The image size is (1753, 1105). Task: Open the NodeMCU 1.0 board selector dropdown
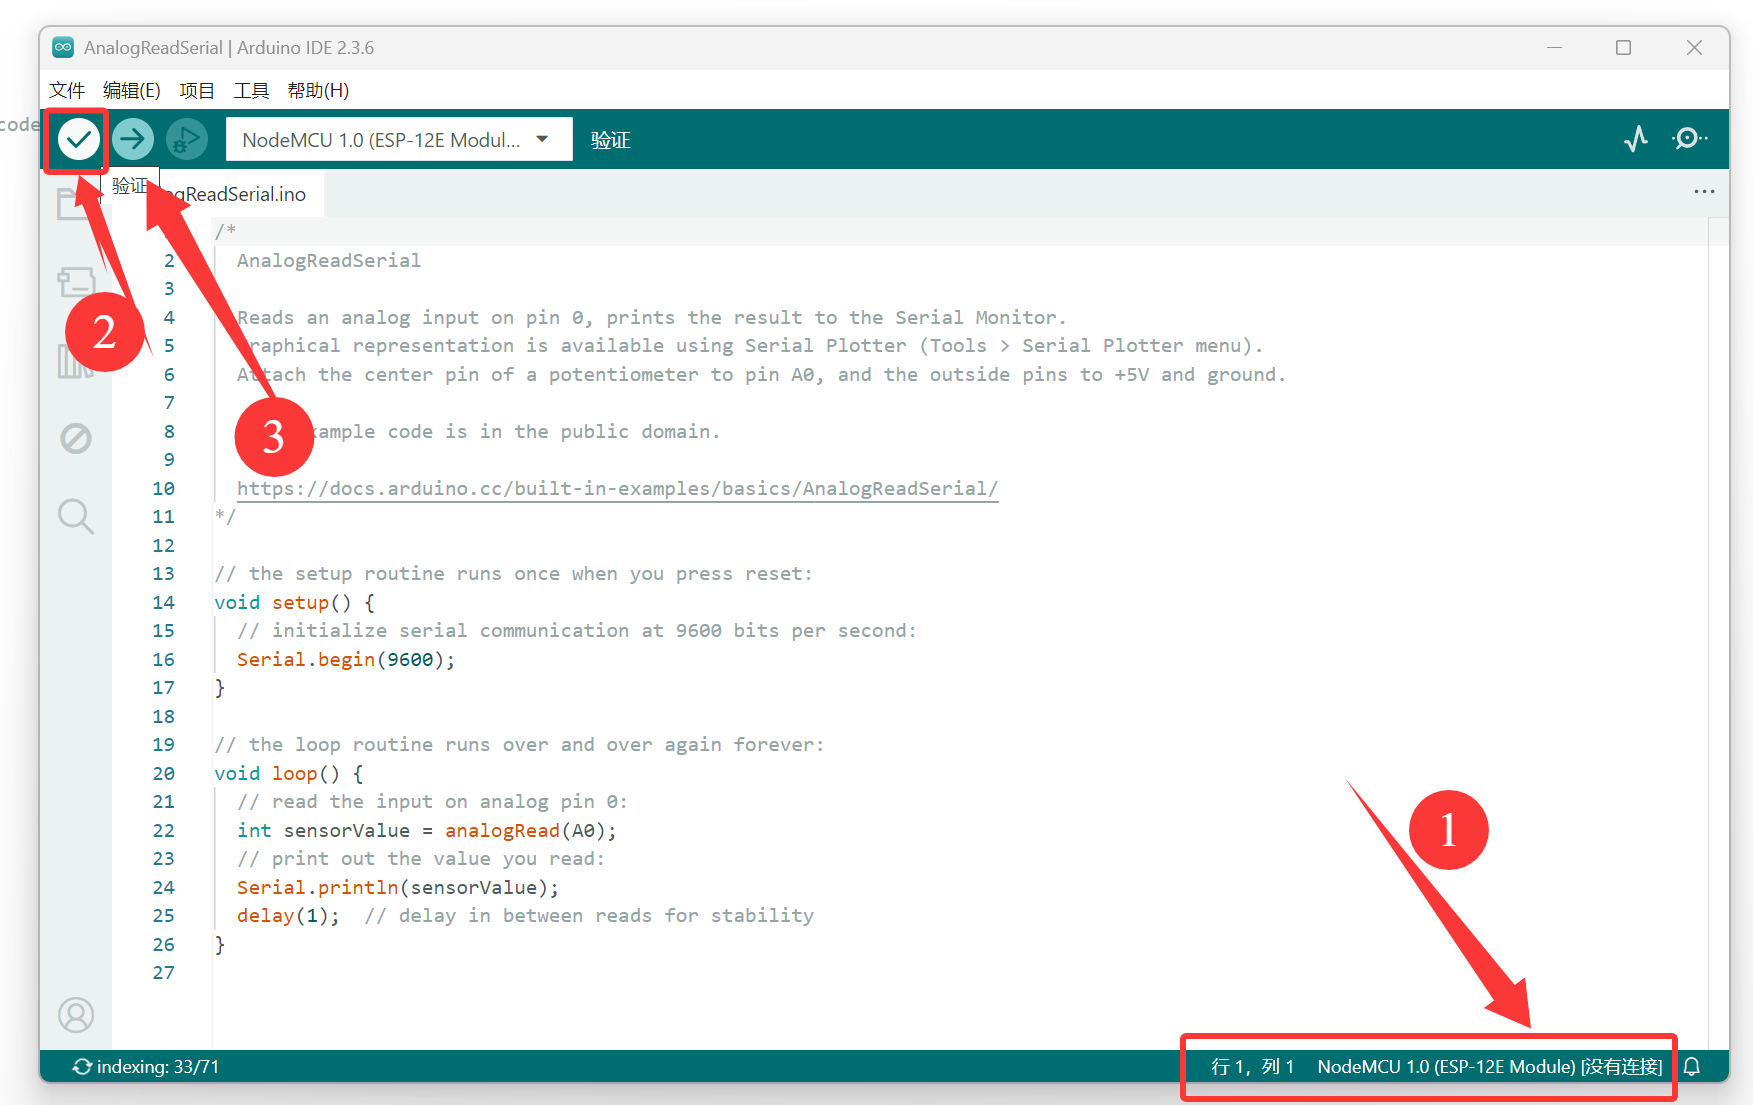click(x=399, y=139)
